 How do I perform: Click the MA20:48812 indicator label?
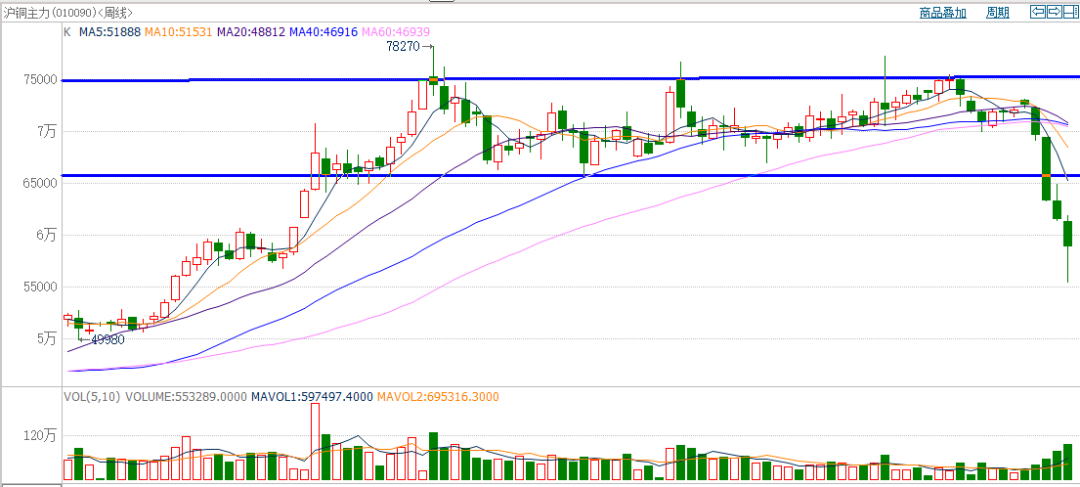(251, 32)
